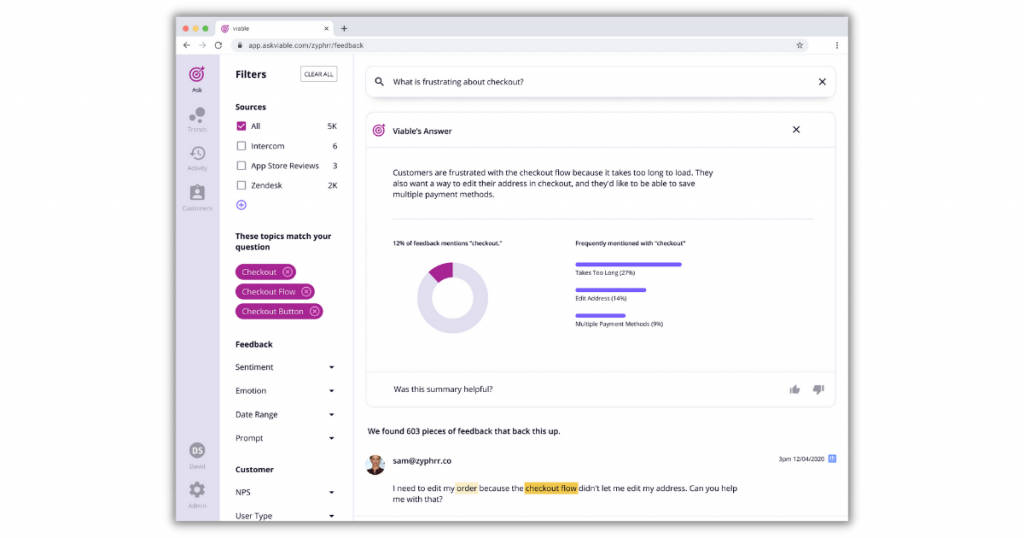Open the Ask section in sidebar
Screen dimensions: 1024x538
pyautogui.click(x=197, y=76)
